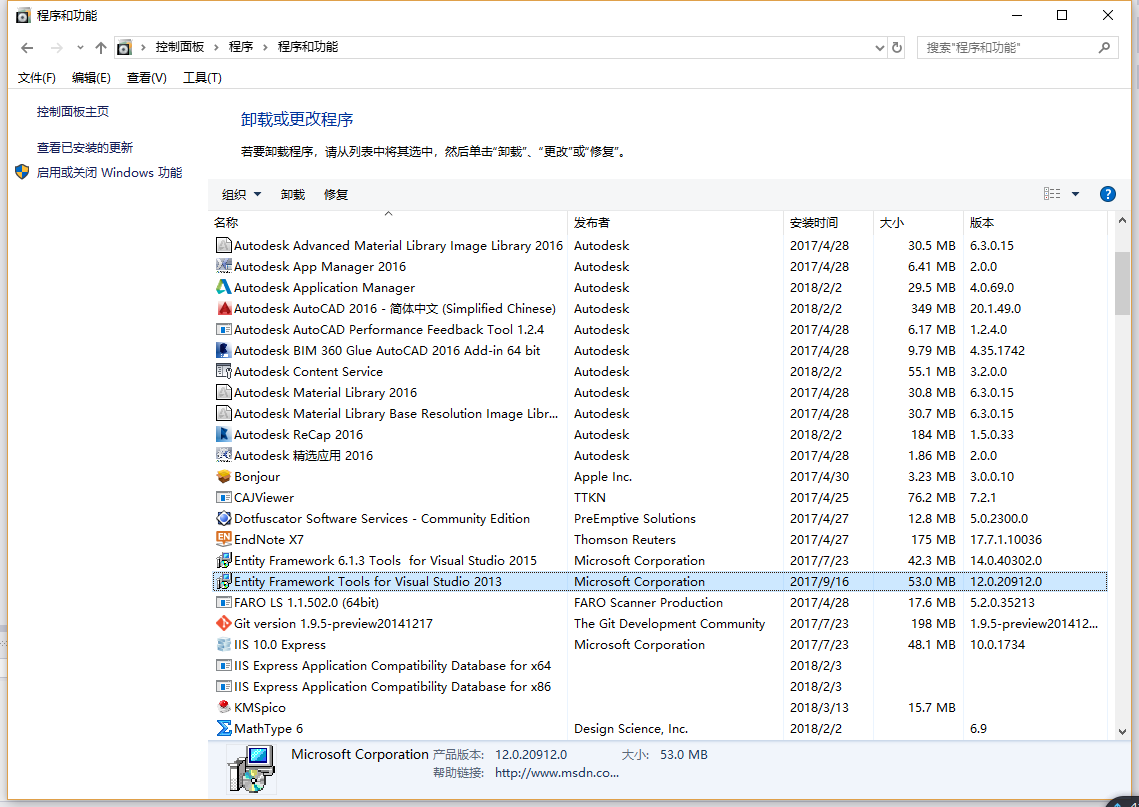Click the Autodesk App Manager 2016 icon

click(224, 267)
